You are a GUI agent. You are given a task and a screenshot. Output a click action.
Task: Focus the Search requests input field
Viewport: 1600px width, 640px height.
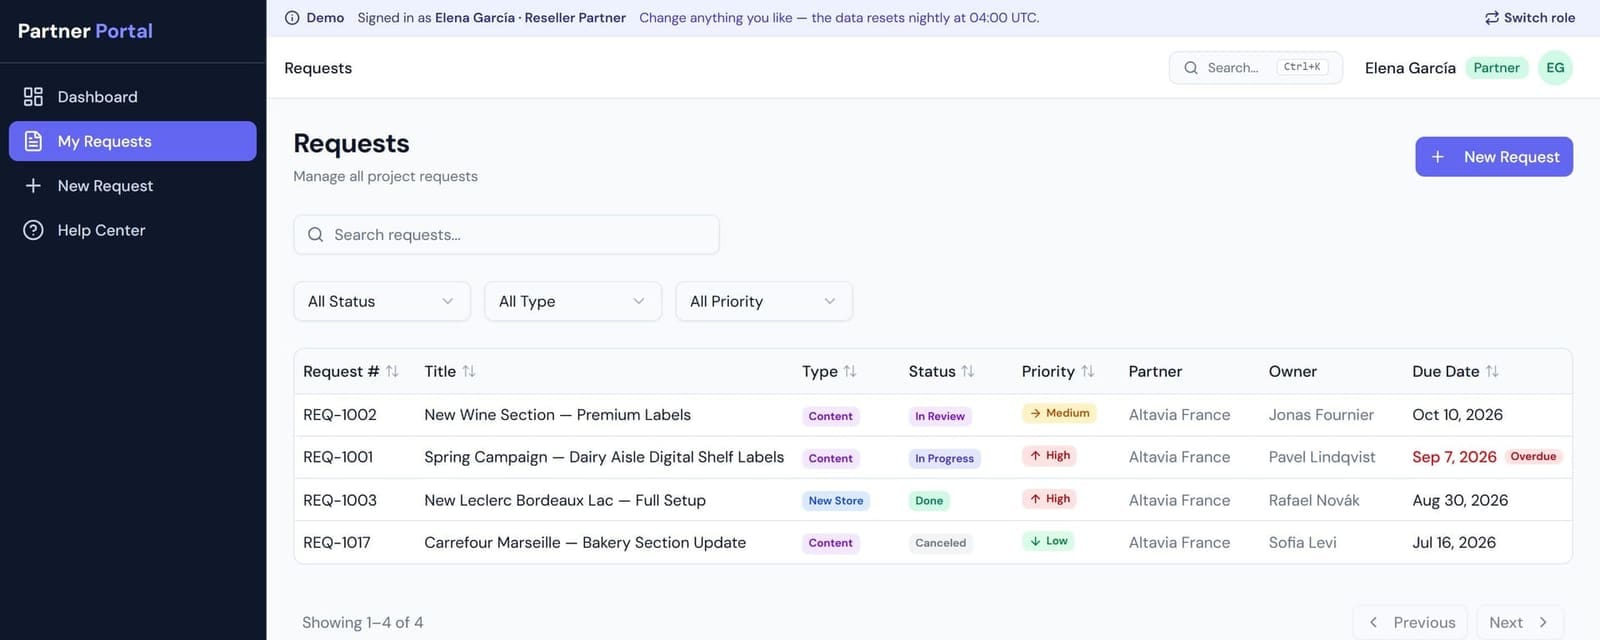coord(506,235)
